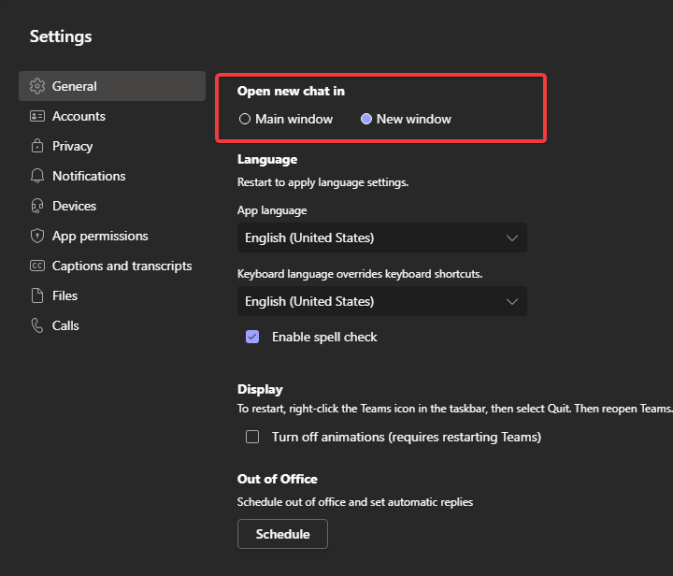Open the Captions and transcripts section
The image size is (673, 576).
point(112,266)
